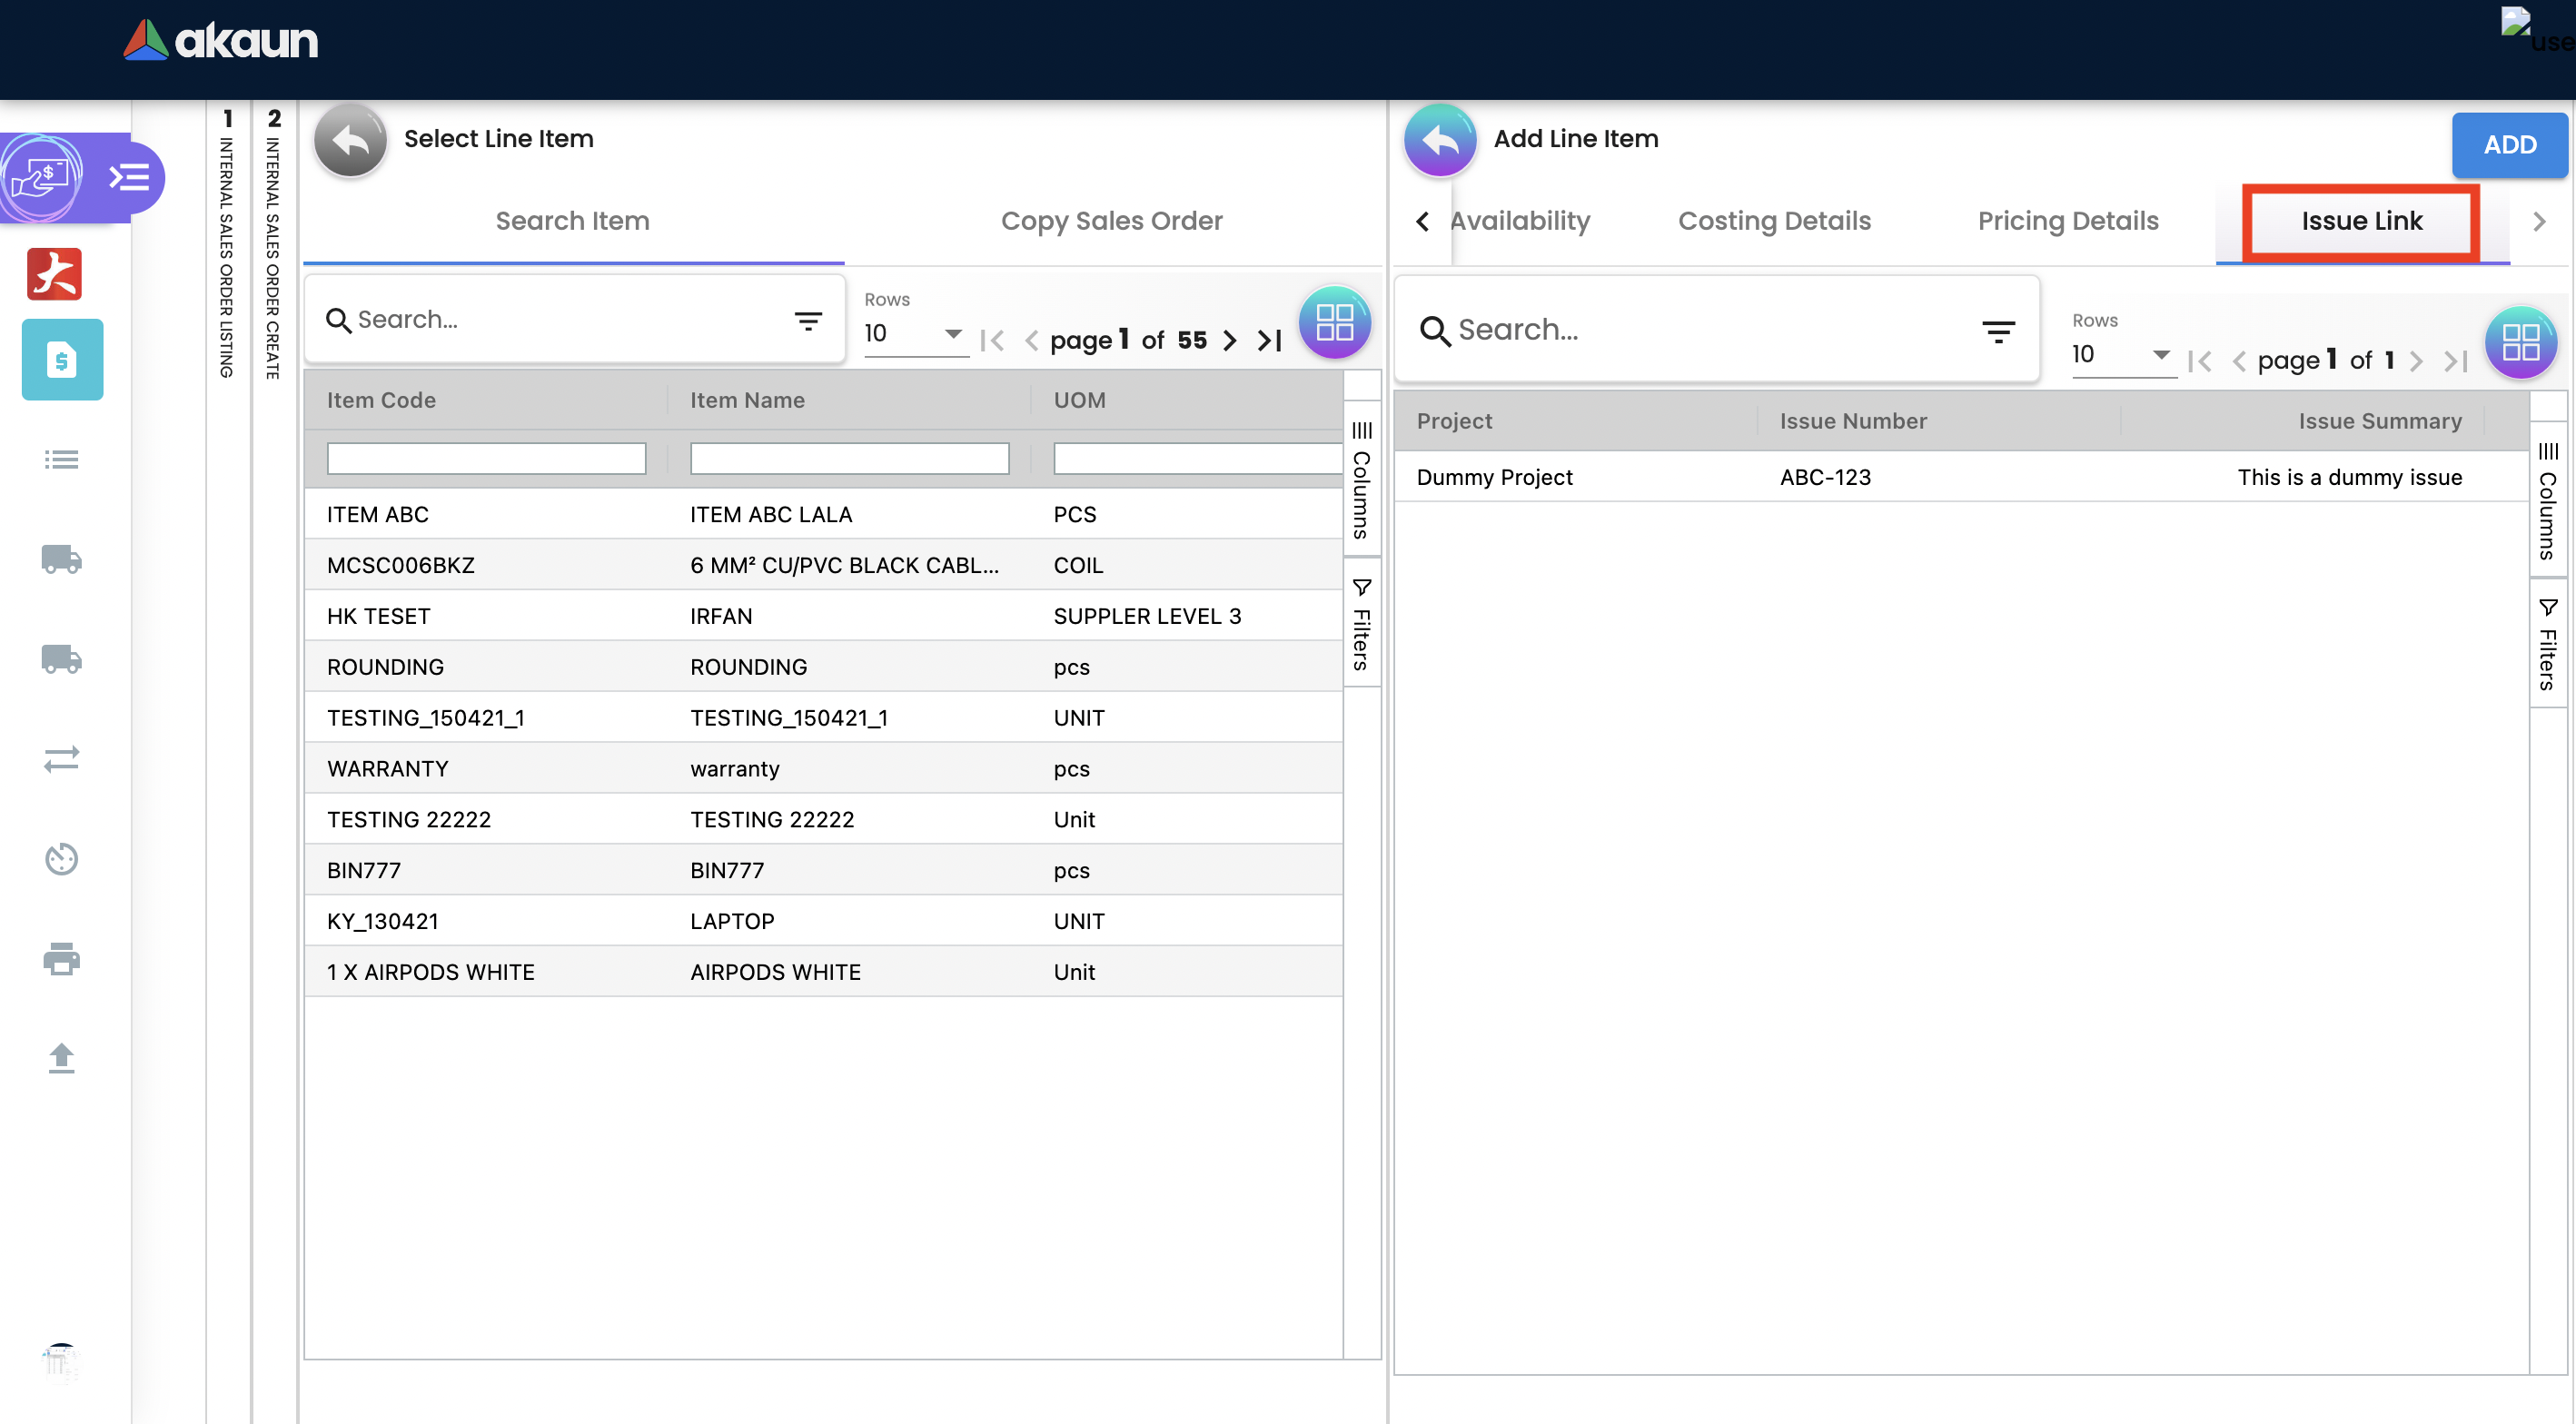Click the ADD button
The width and height of the screenshot is (2576, 1424).
2508,145
